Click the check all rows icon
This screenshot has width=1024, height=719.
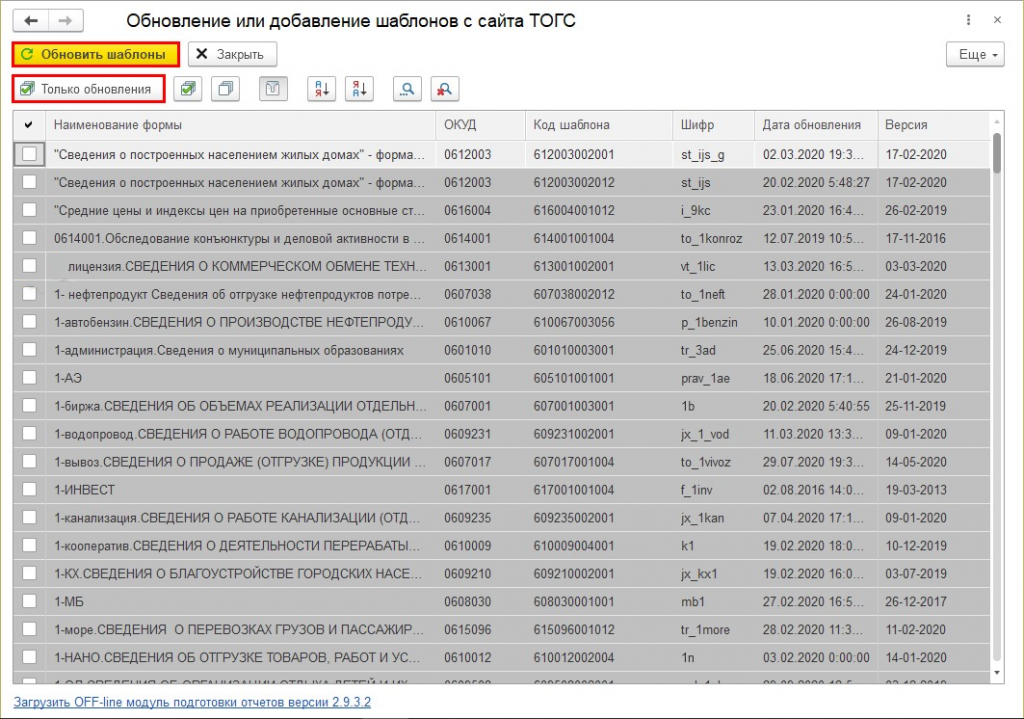pos(188,89)
